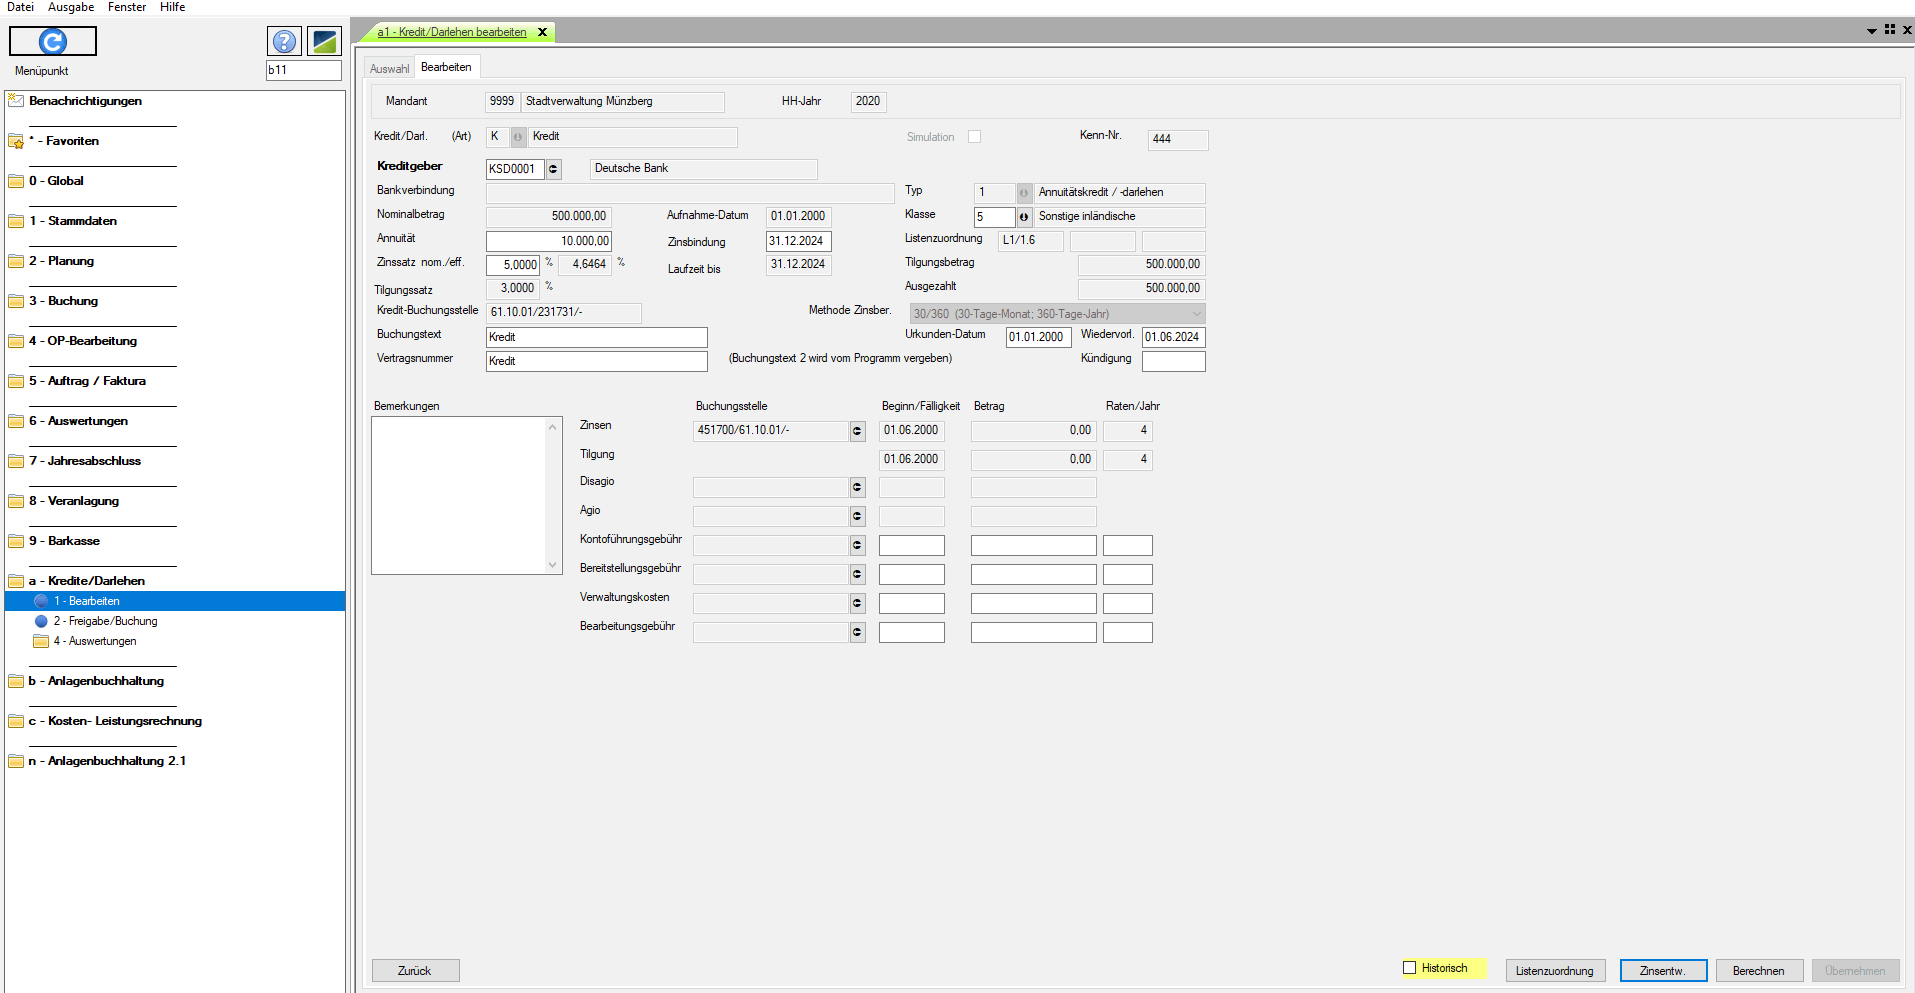Viewport: 1915px width, 993px height.
Task: Click the Berechnen button
Action: pos(1758,971)
